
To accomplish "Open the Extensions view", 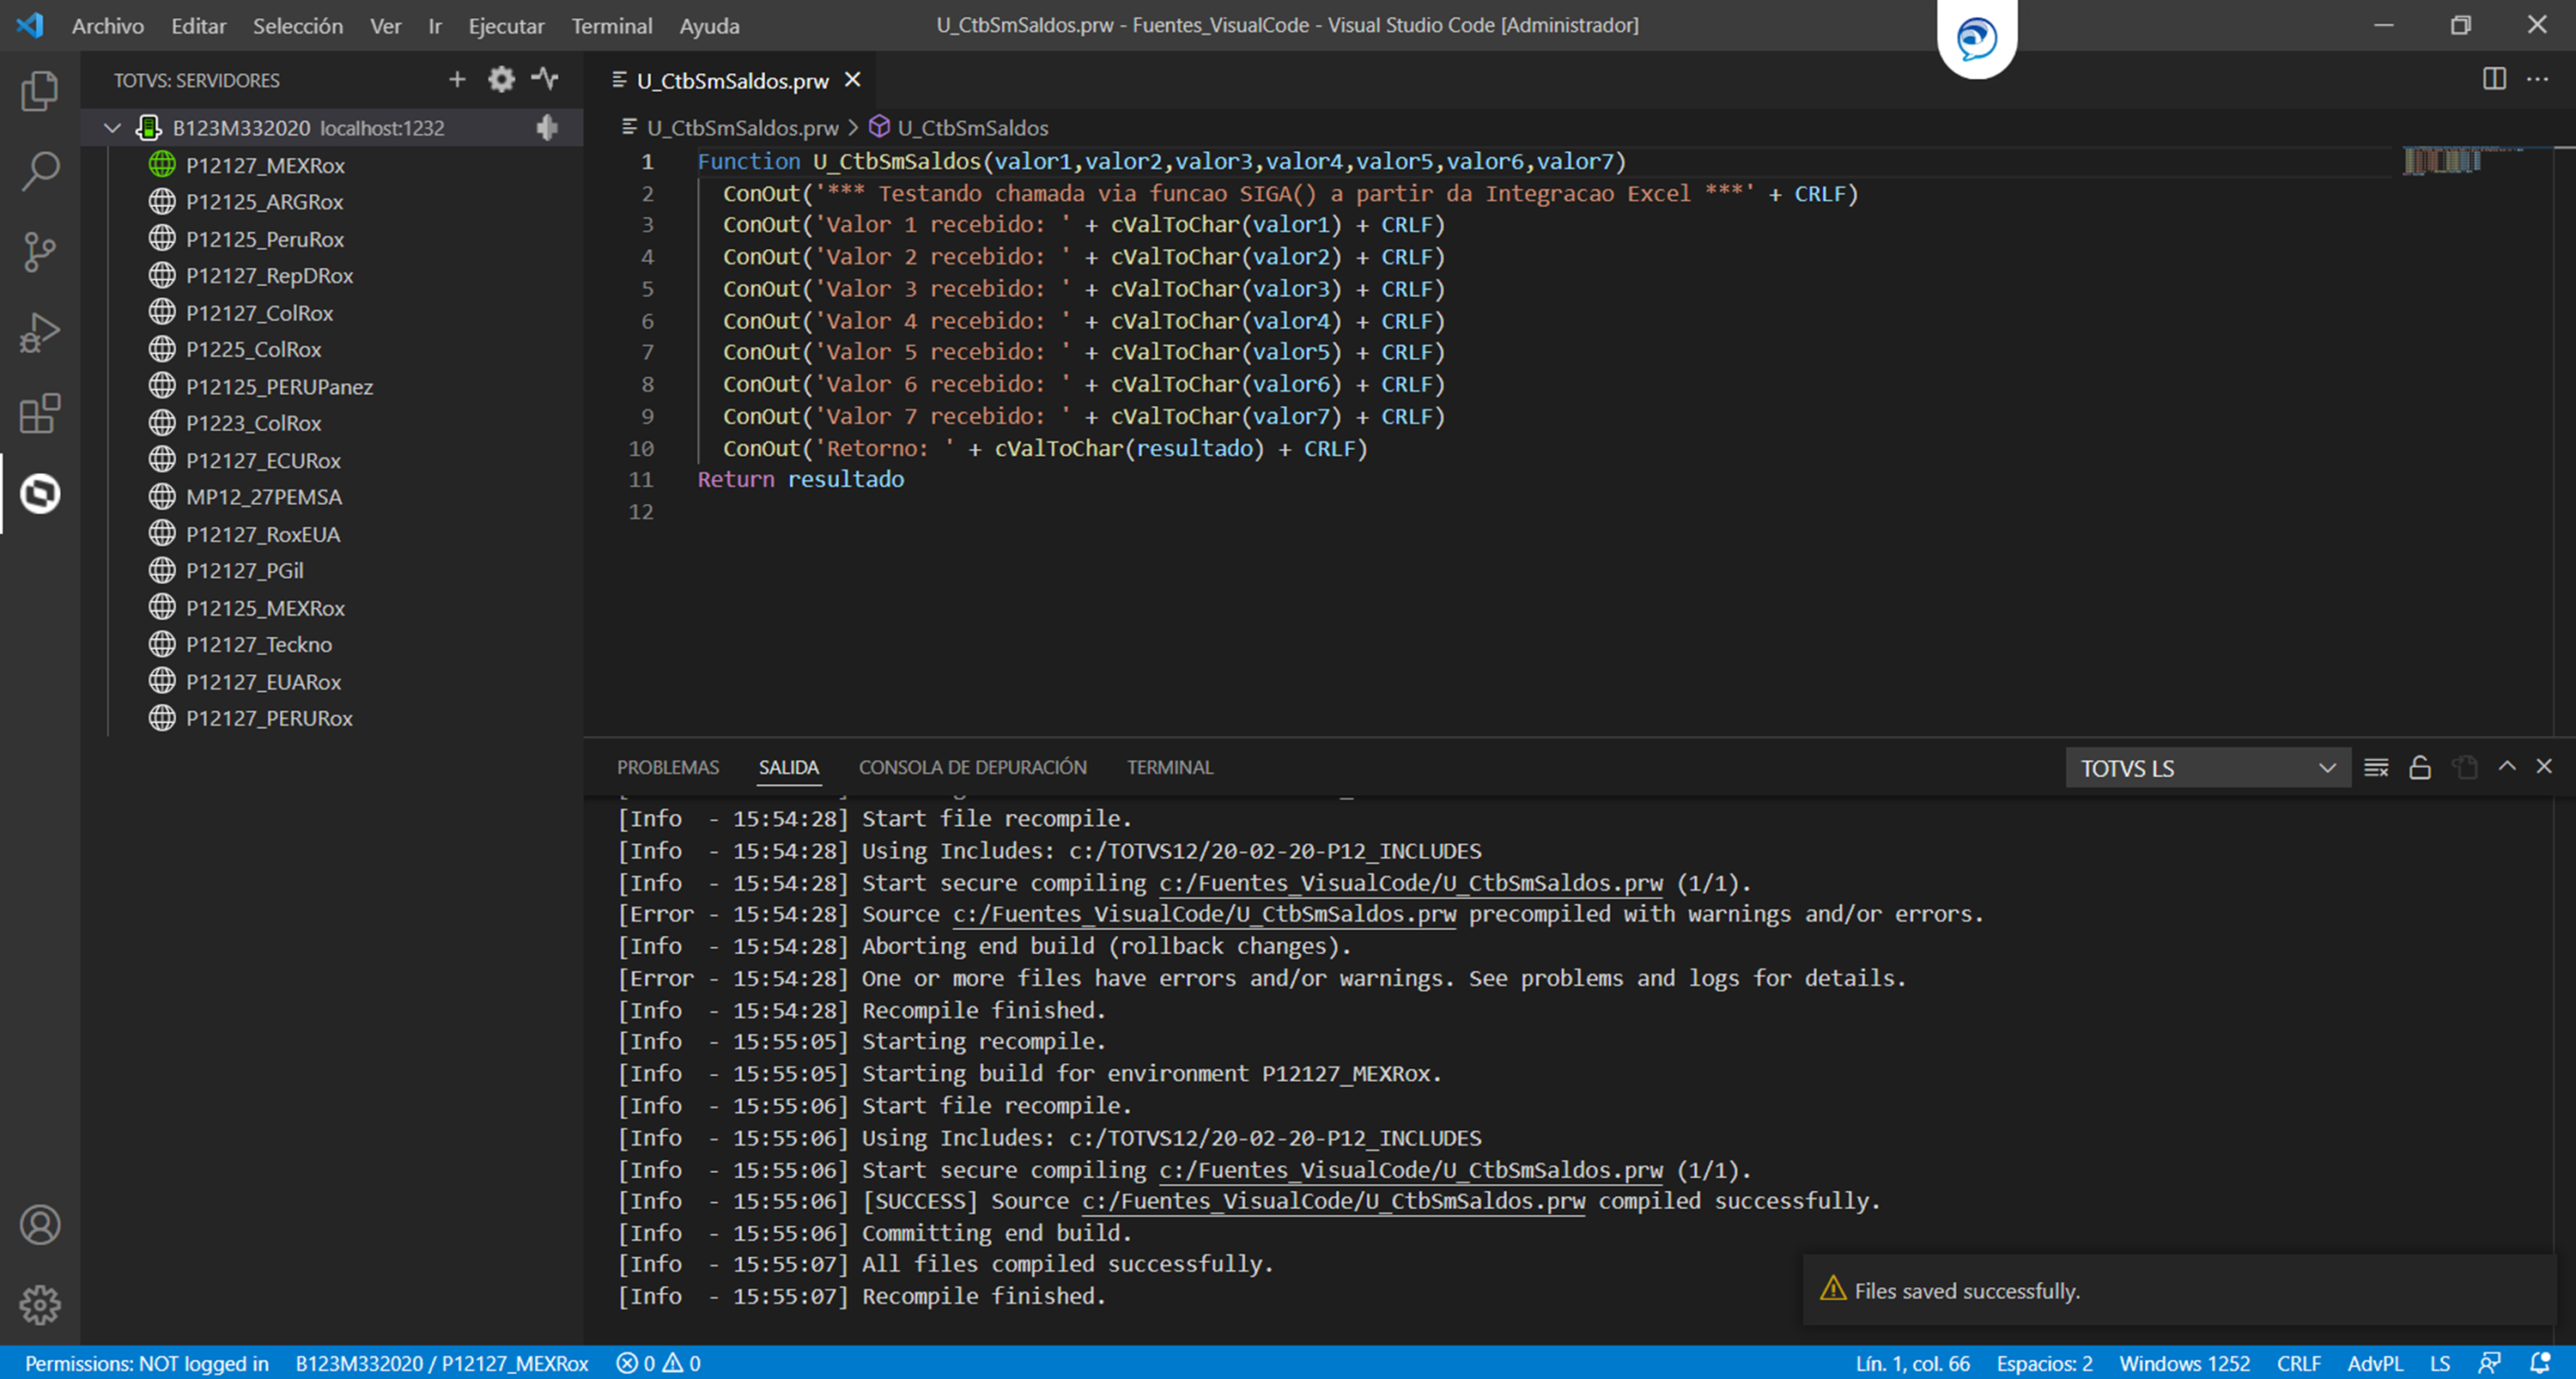I will tap(40, 413).
